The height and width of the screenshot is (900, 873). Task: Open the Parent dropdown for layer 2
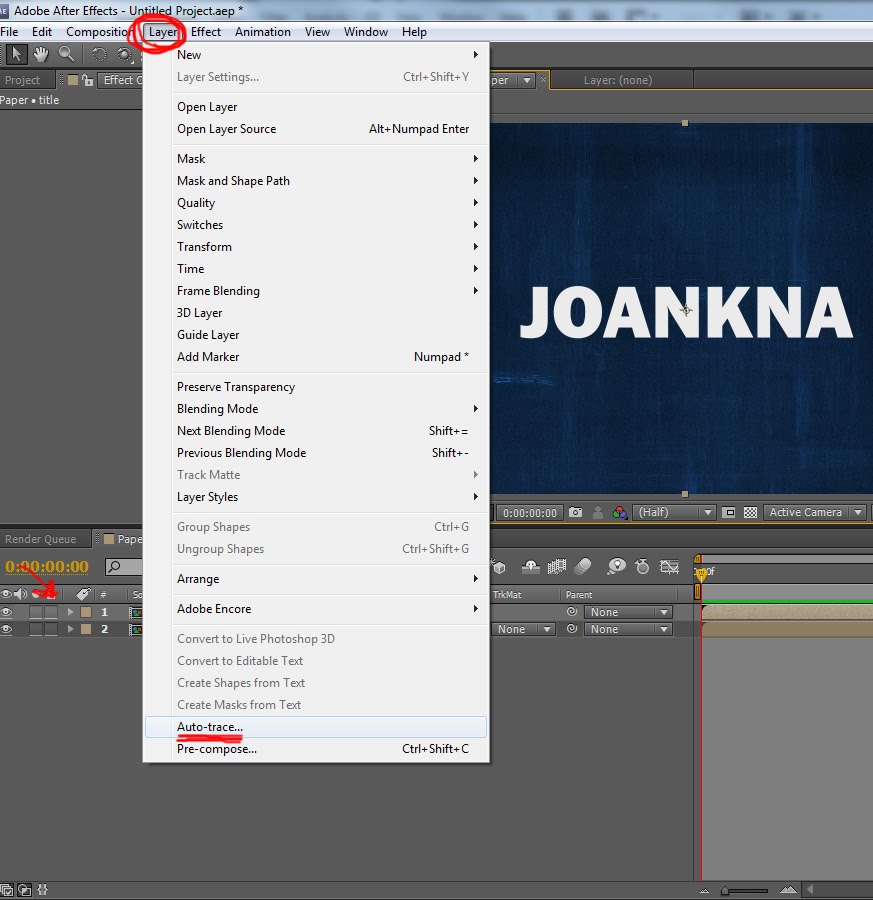coord(628,629)
